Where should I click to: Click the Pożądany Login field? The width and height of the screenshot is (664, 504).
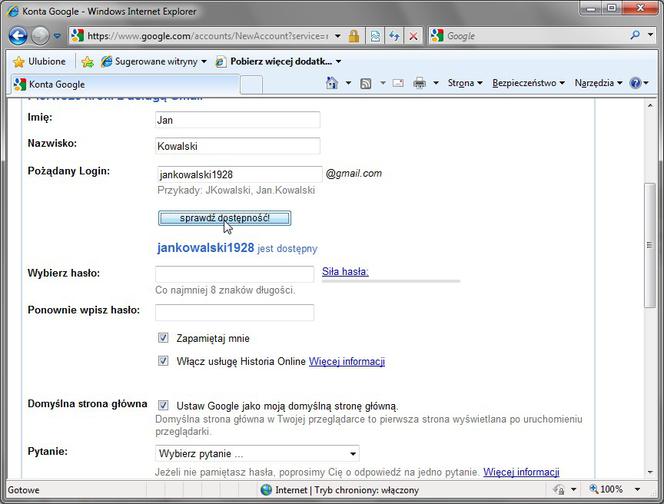[239, 174]
